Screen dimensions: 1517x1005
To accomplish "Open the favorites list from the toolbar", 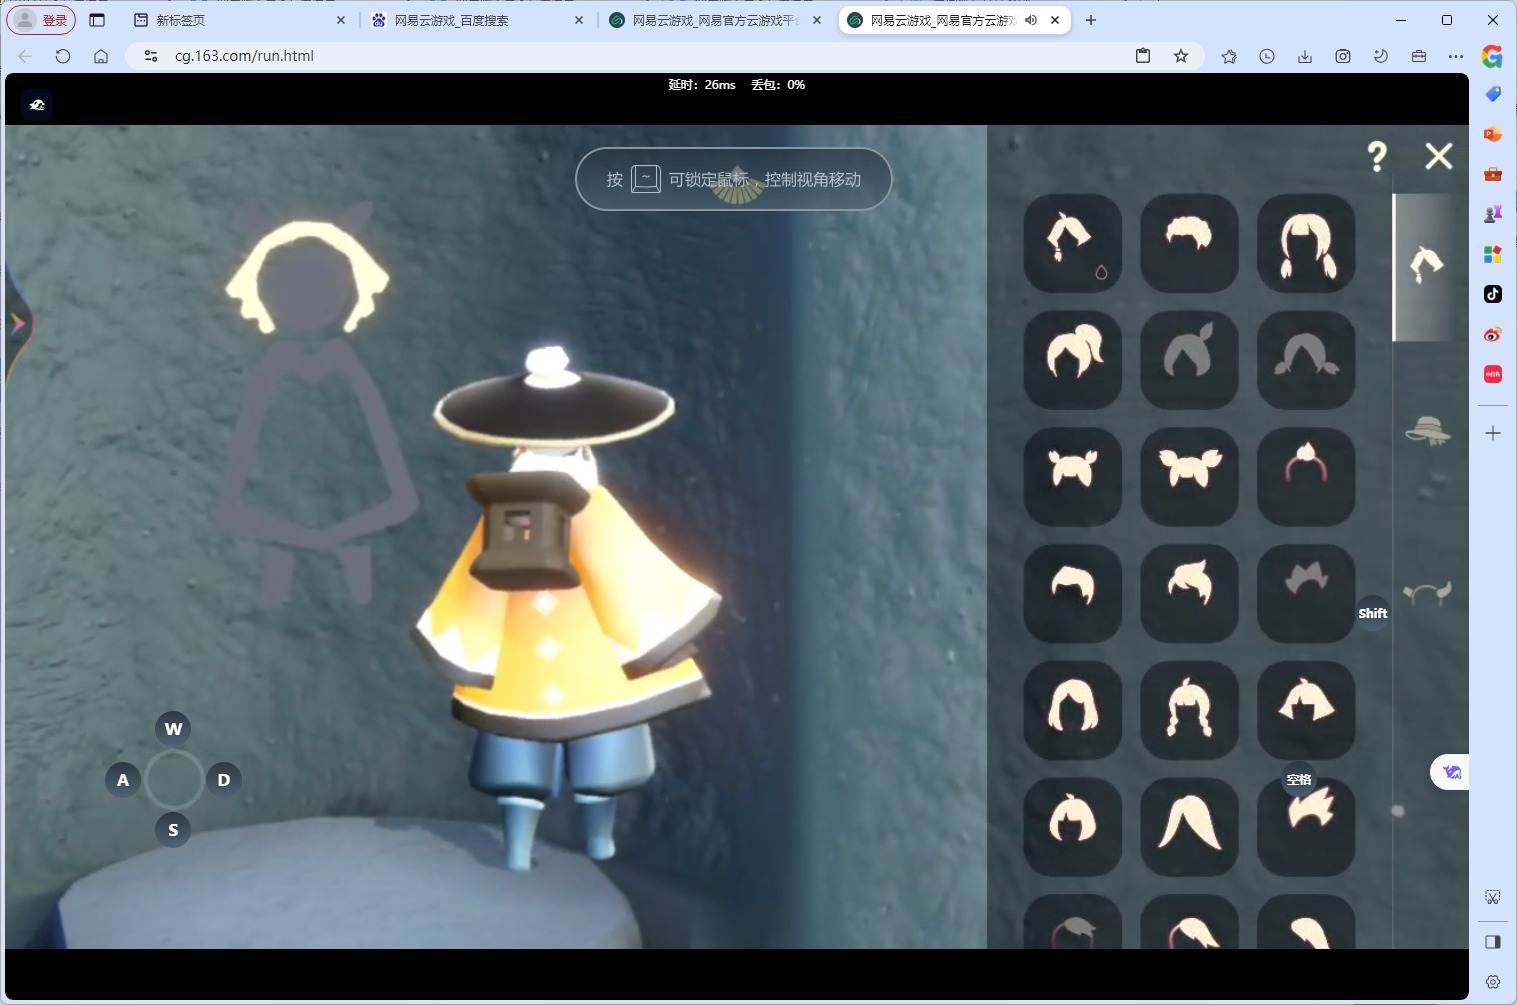I will (x=1229, y=56).
